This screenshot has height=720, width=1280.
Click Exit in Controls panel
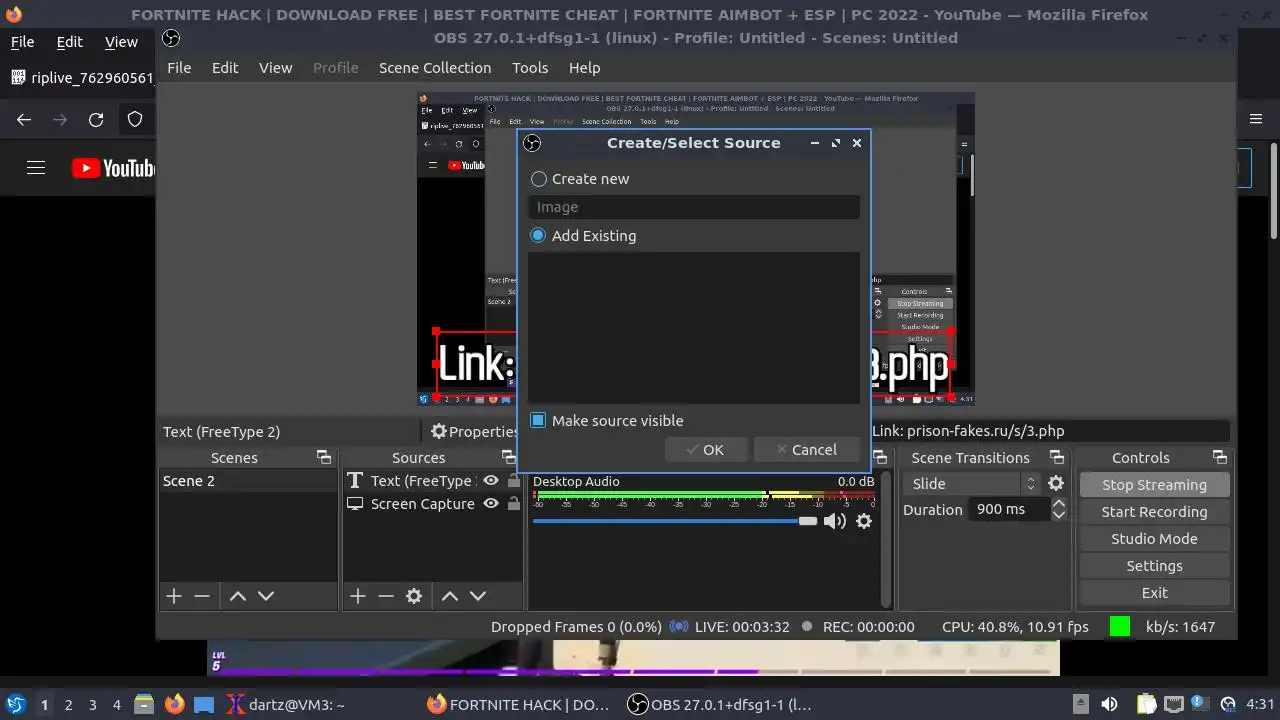(1154, 593)
